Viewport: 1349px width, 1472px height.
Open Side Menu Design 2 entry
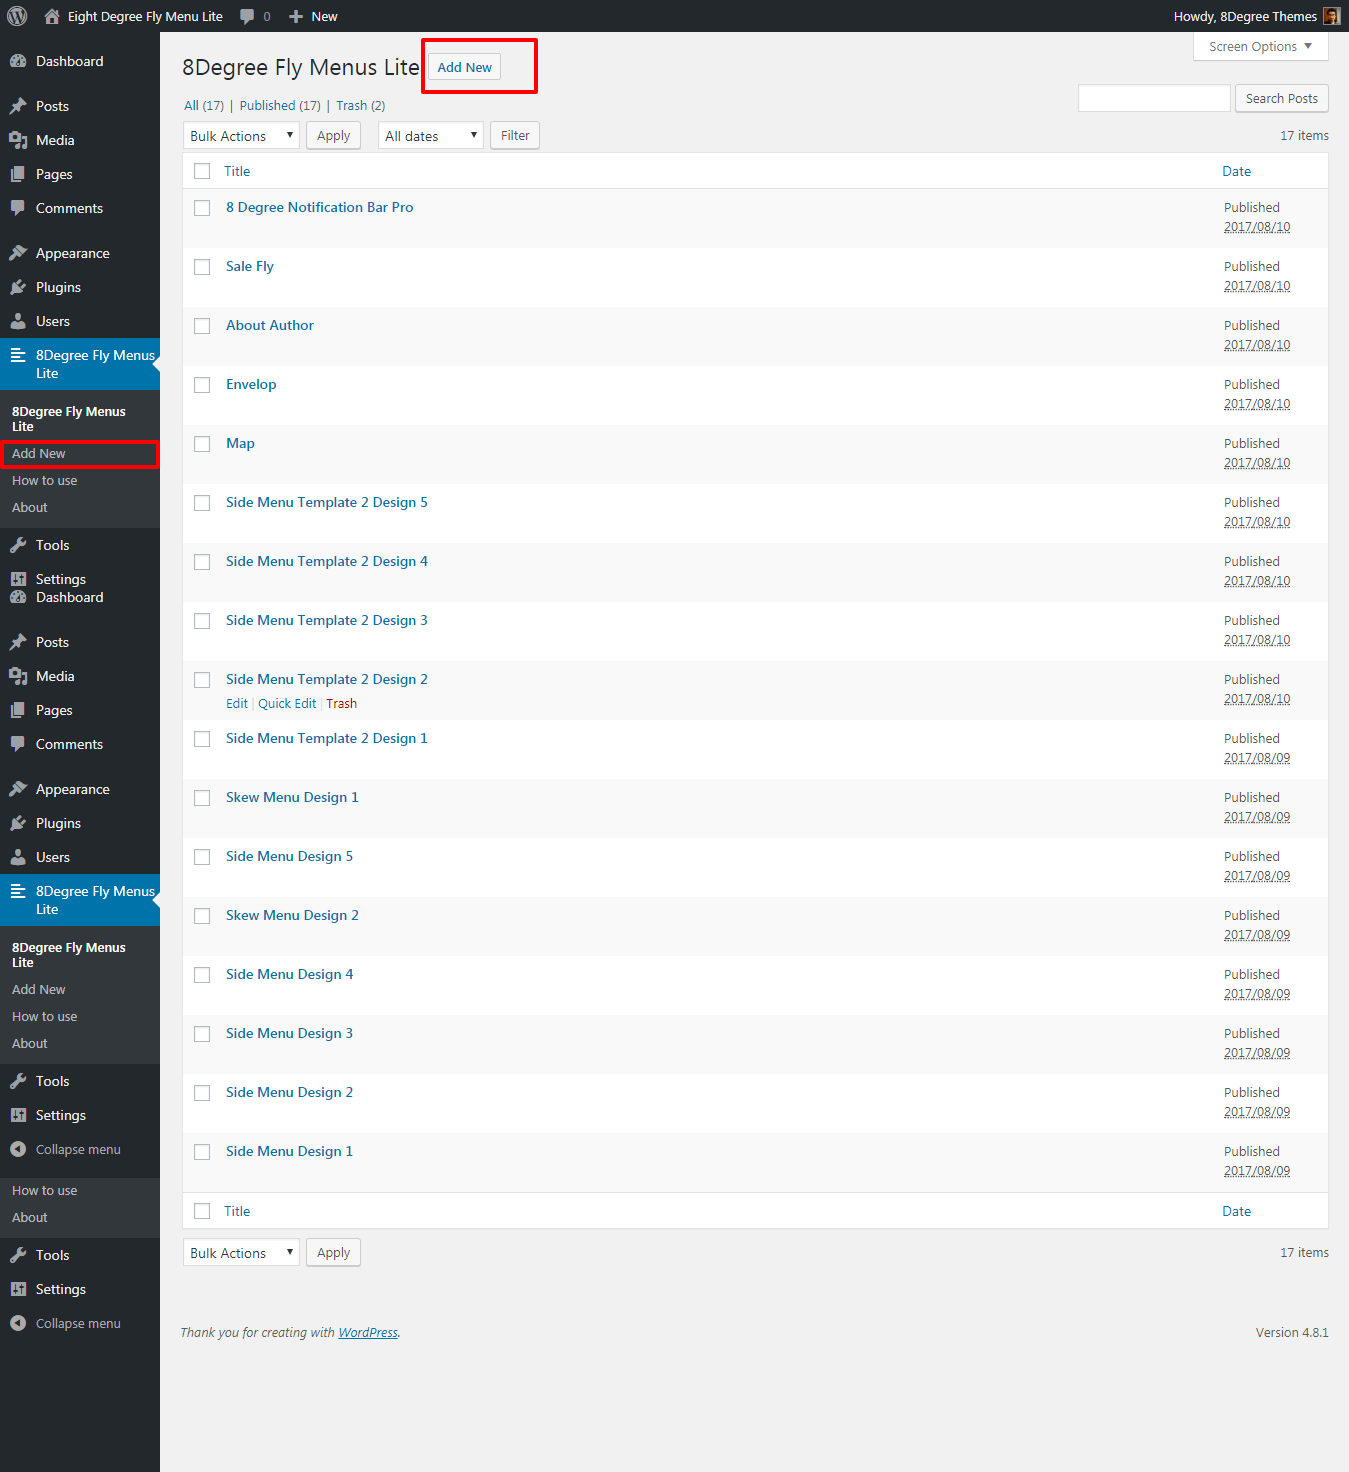289,1092
